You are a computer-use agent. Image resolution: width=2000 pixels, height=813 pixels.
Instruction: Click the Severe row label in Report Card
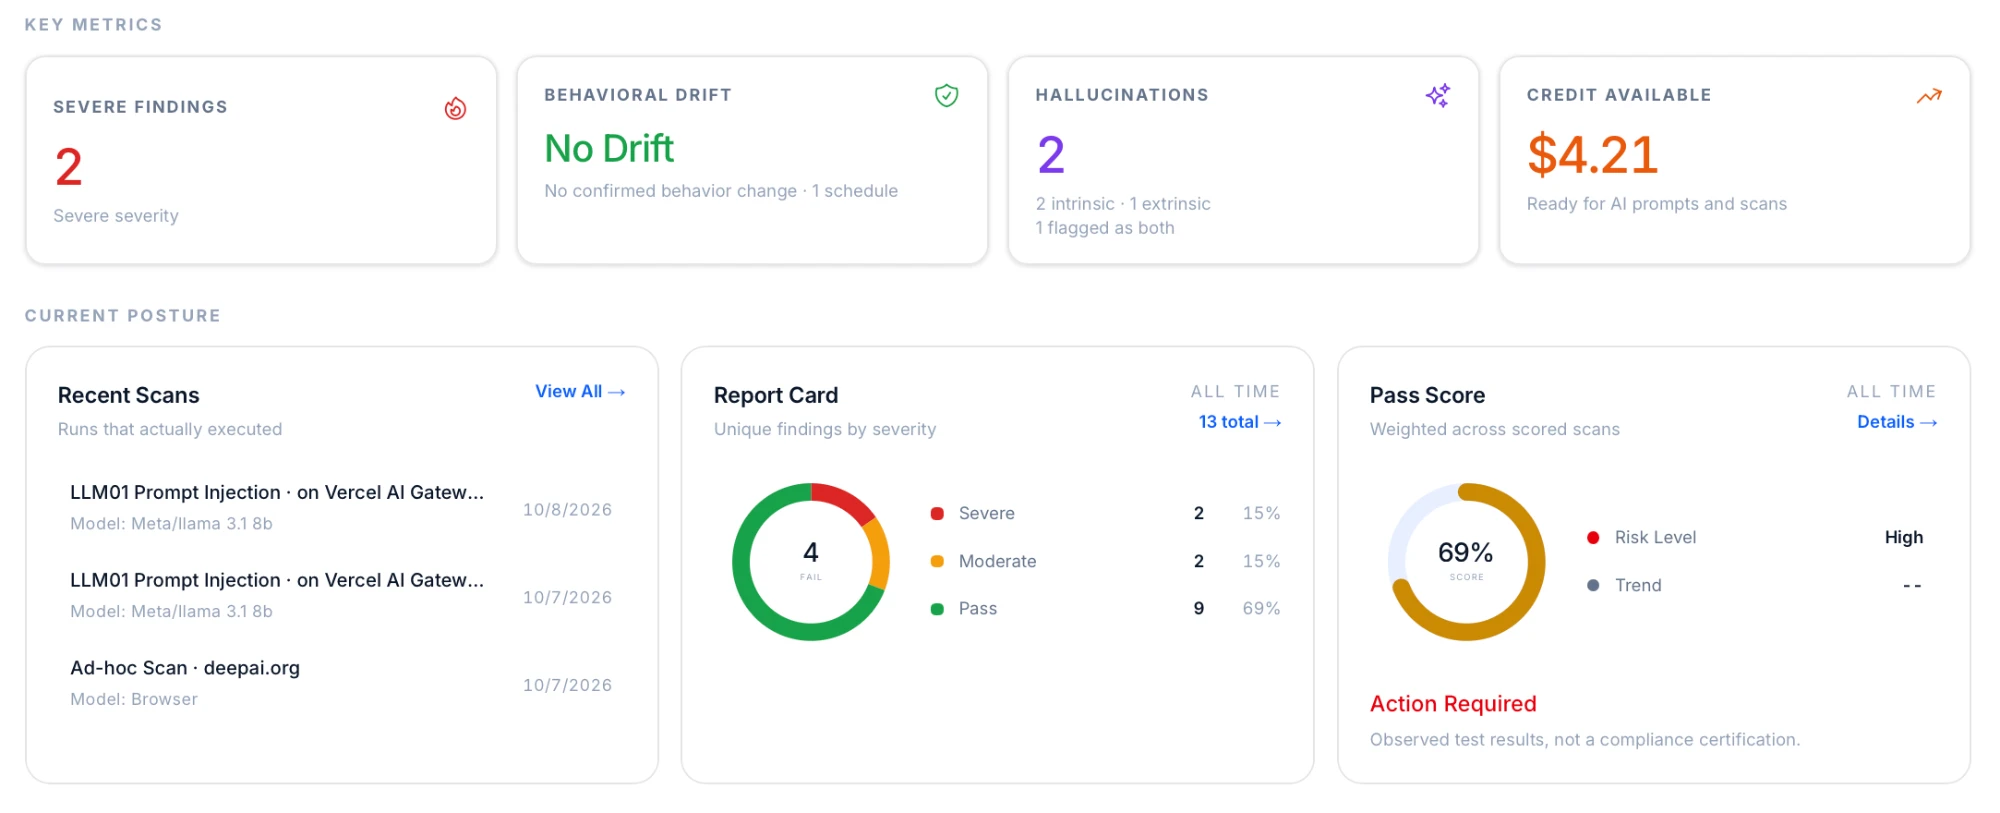tap(987, 513)
